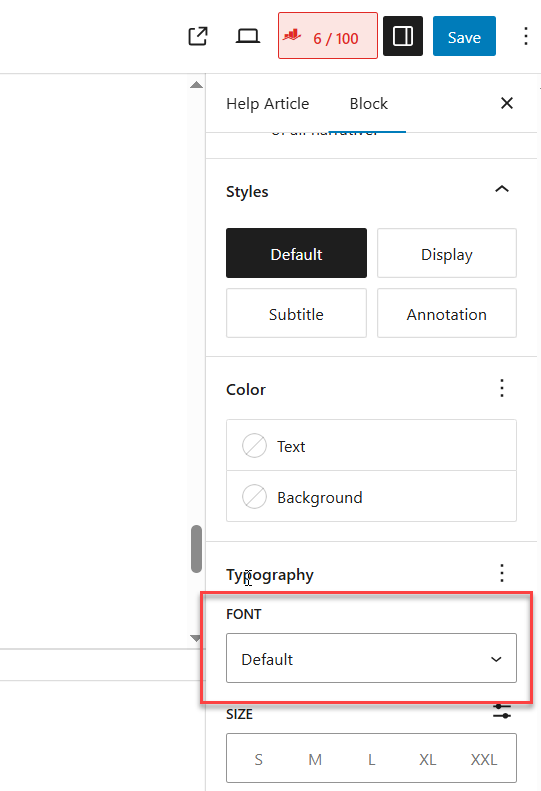The height and width of the screenshot is (791, 541).
Task: Click the Save button
Action: pos(464,36)
